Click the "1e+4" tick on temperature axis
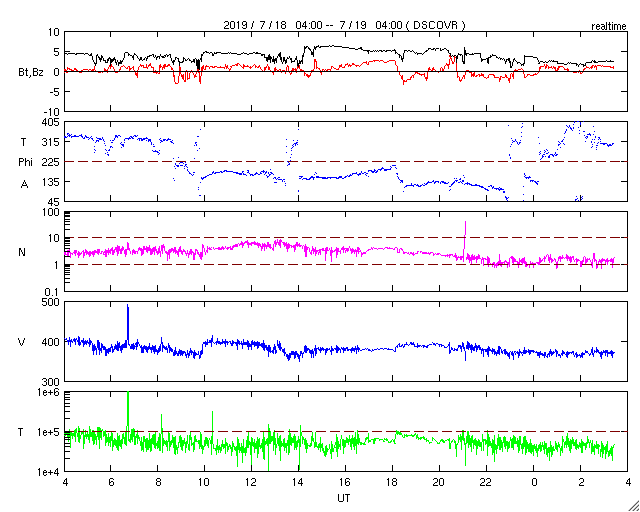The height and width of the screenshot is (512, 640). 49,472
